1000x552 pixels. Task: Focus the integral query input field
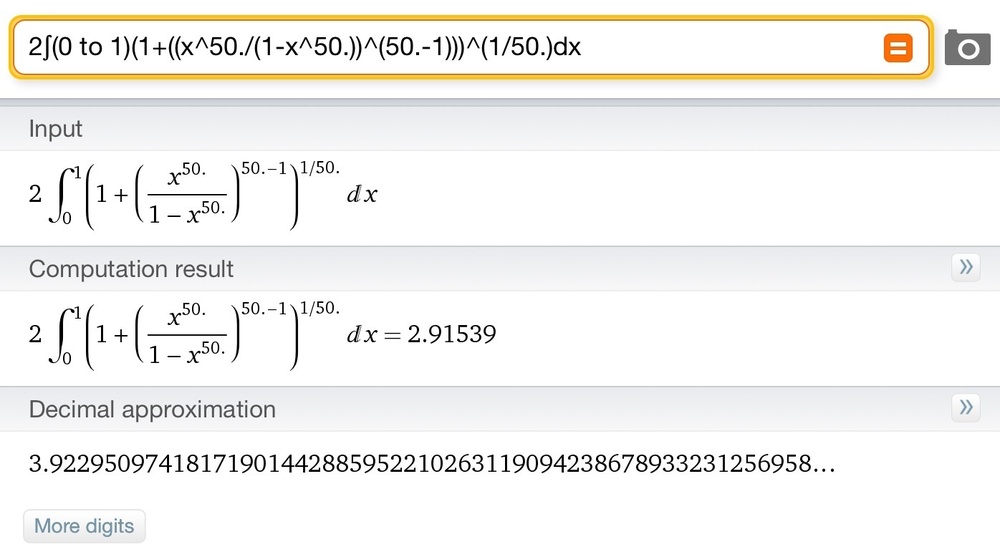(440, 47)
